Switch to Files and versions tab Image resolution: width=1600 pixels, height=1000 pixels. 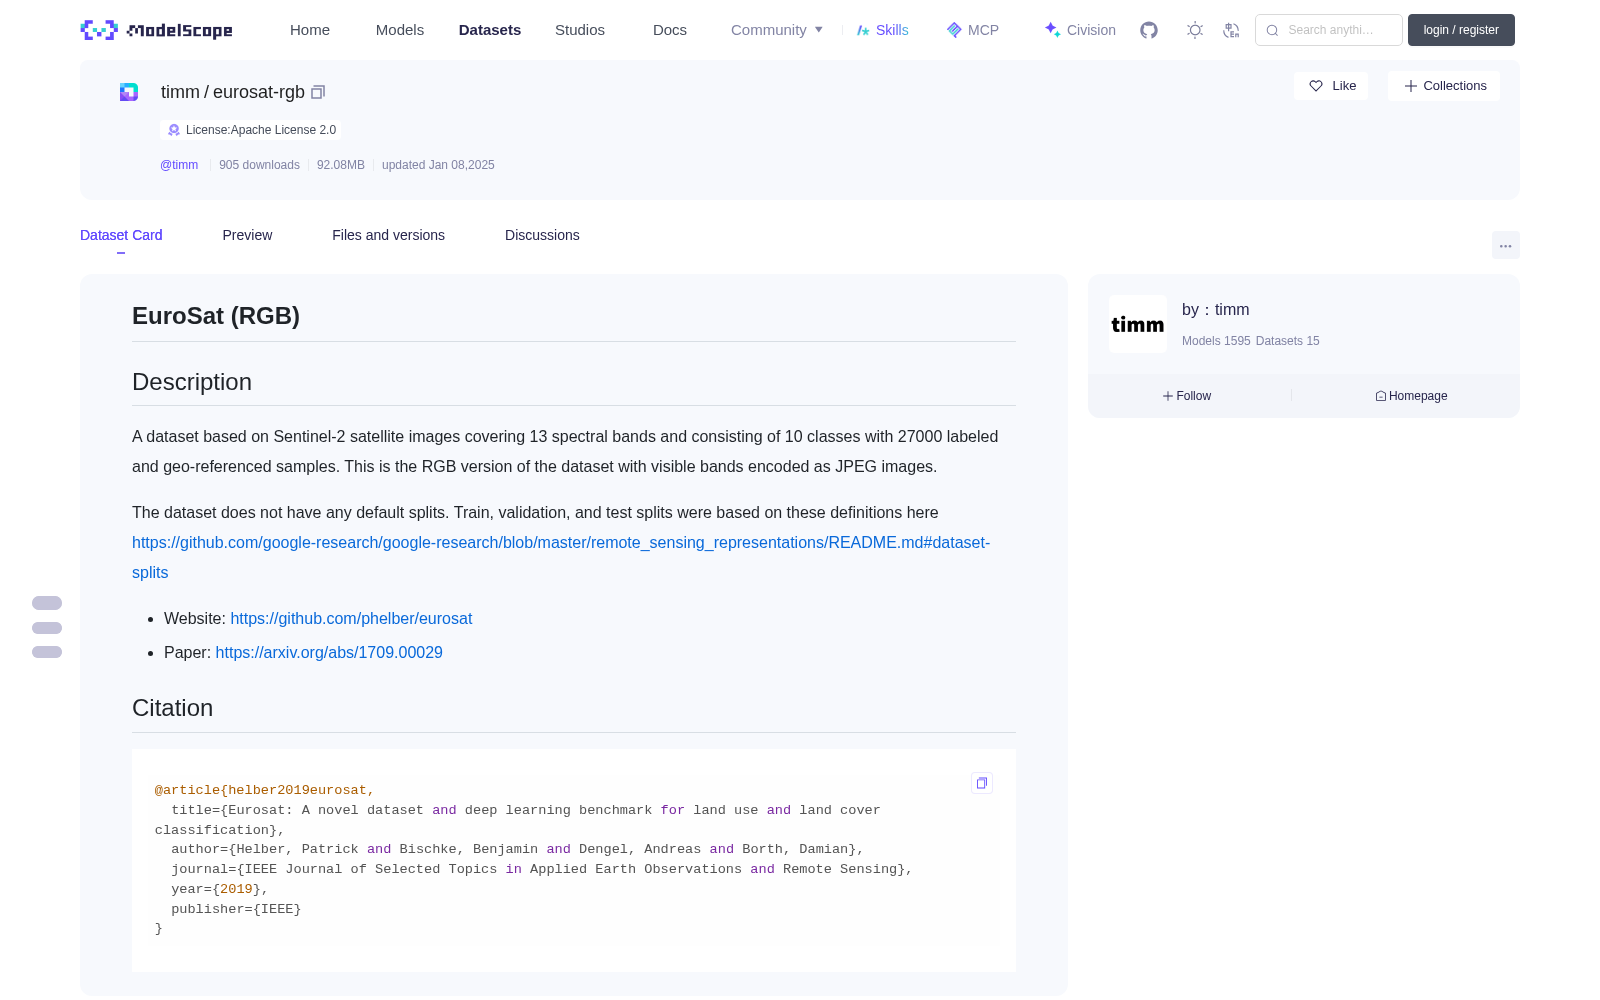tap(388, 235)
